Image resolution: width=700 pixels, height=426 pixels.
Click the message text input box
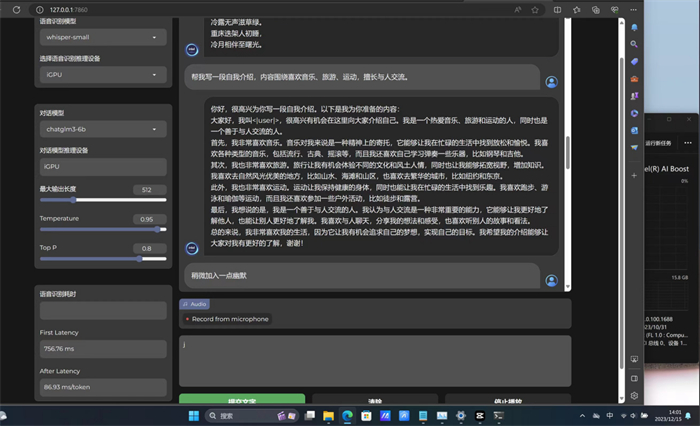tap(374, 360)
